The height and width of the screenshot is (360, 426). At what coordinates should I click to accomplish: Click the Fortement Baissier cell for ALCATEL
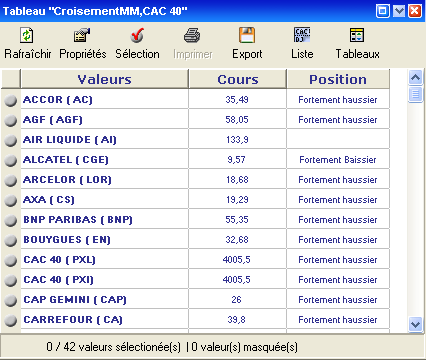click(x=338, y=160)
